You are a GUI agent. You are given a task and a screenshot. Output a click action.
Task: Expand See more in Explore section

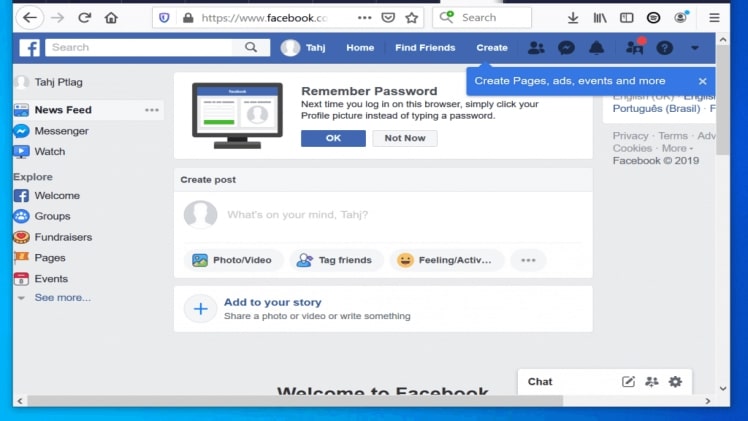point(62,298)
